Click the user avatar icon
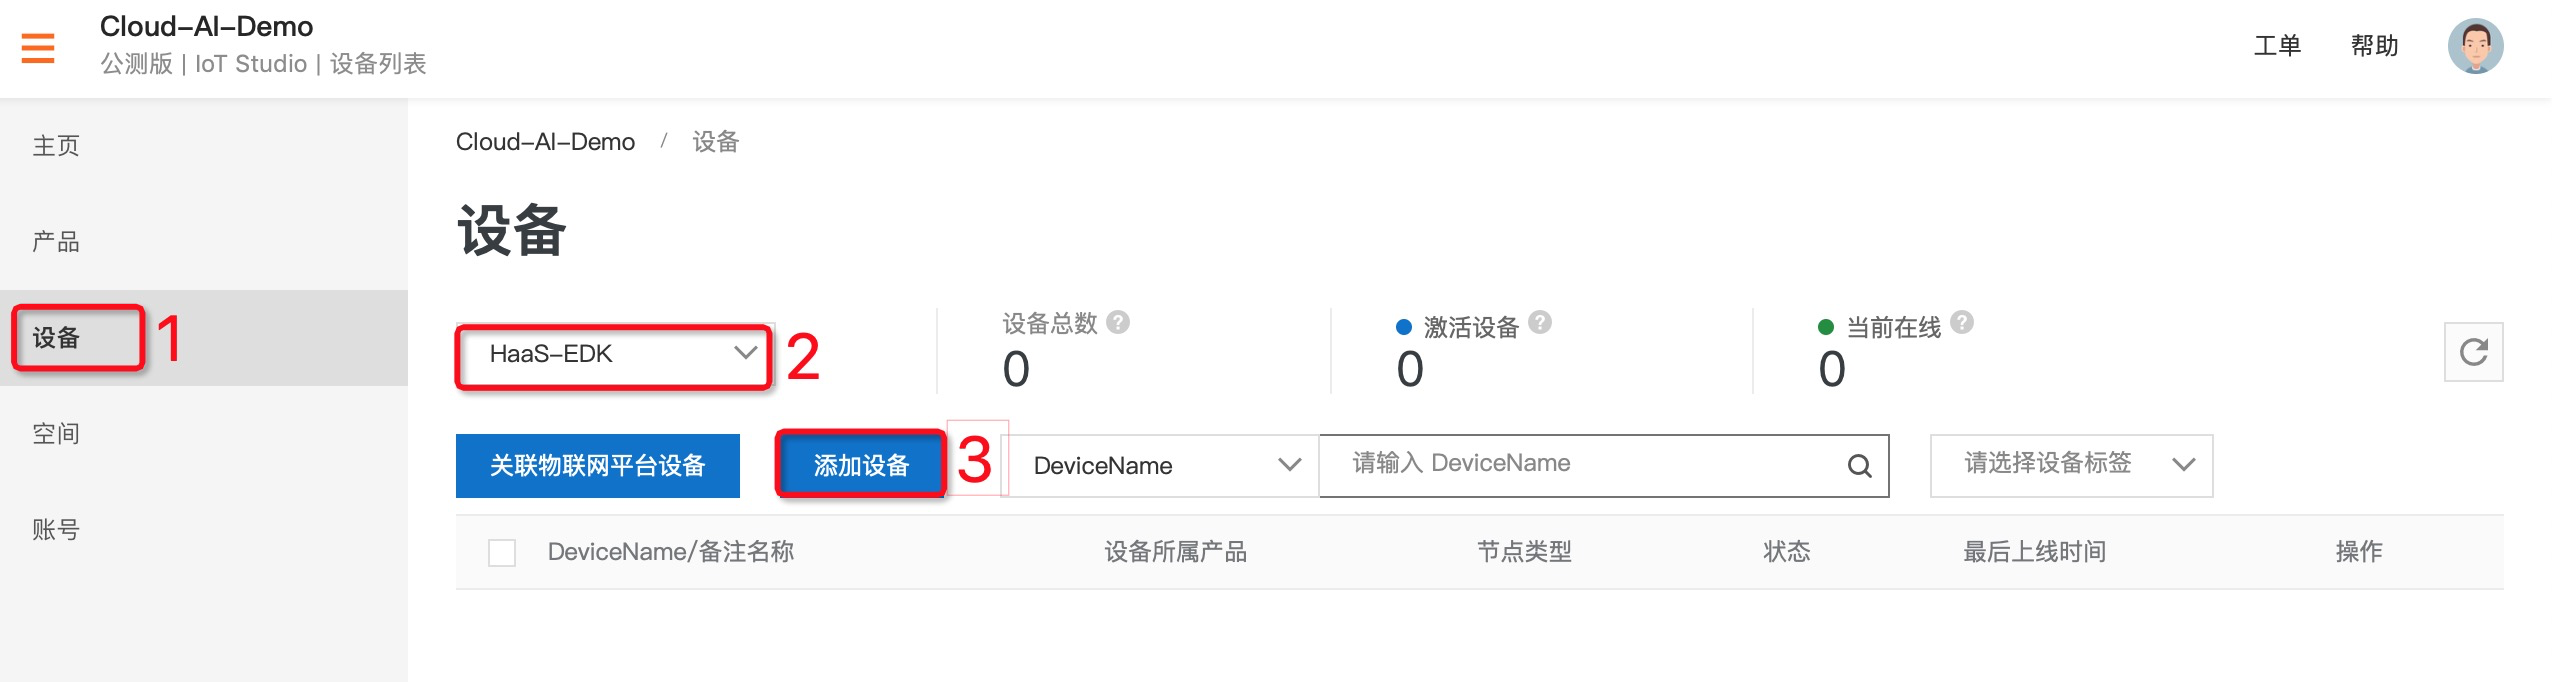The width and height of the screenshot is (2552, 682). [x=2475, y=46]
